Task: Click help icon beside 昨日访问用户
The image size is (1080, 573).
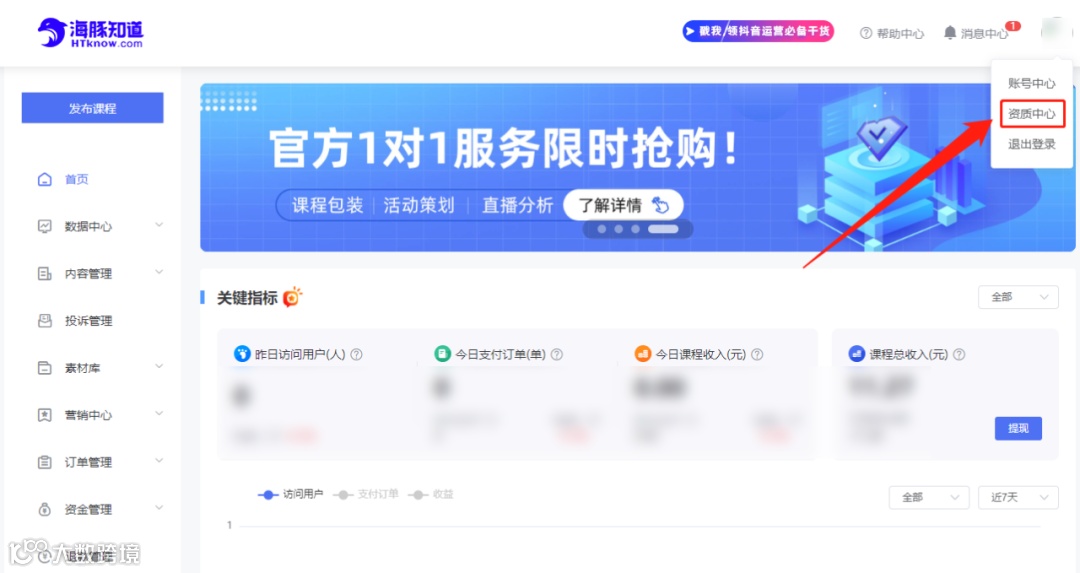Action: click(x=356, y=354)
